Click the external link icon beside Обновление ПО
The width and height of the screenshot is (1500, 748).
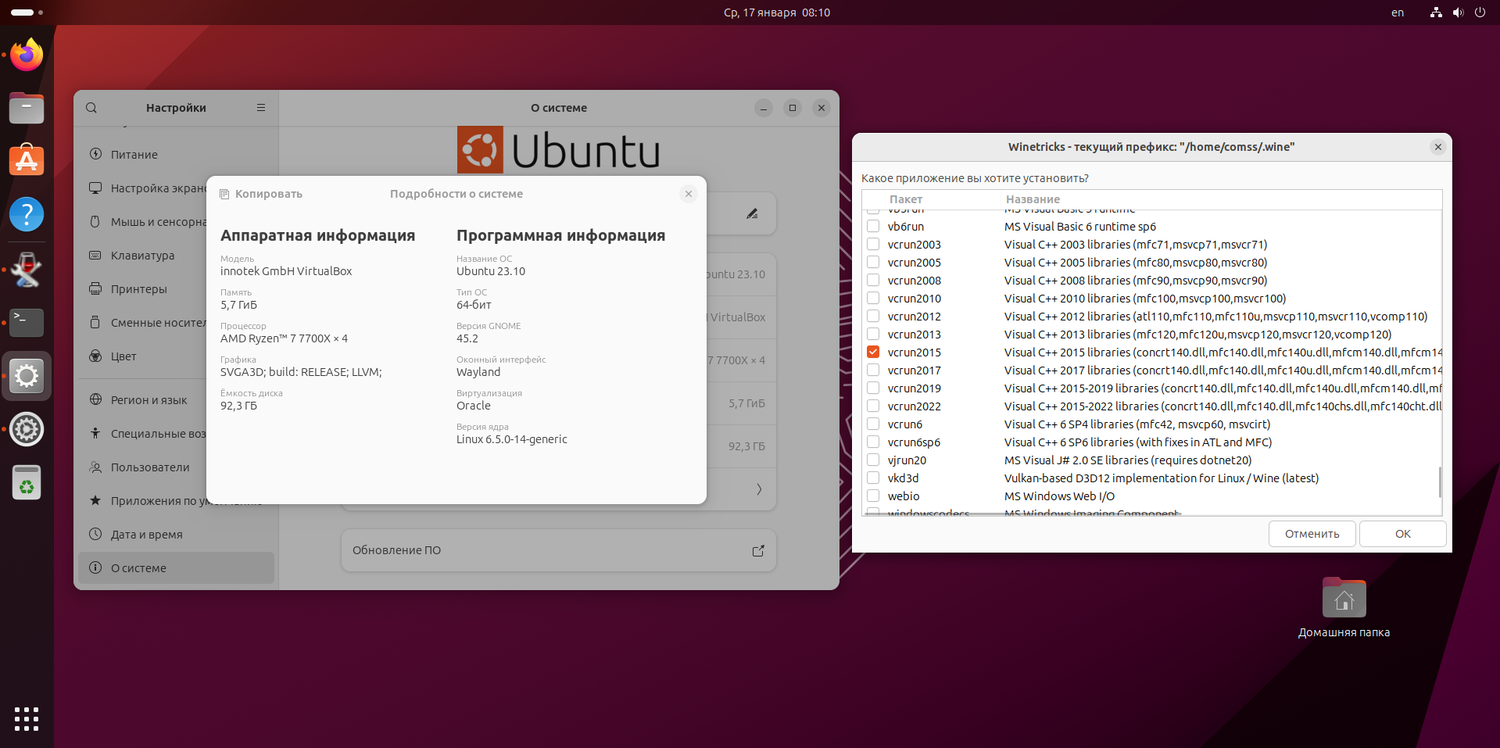click(758, 550)
